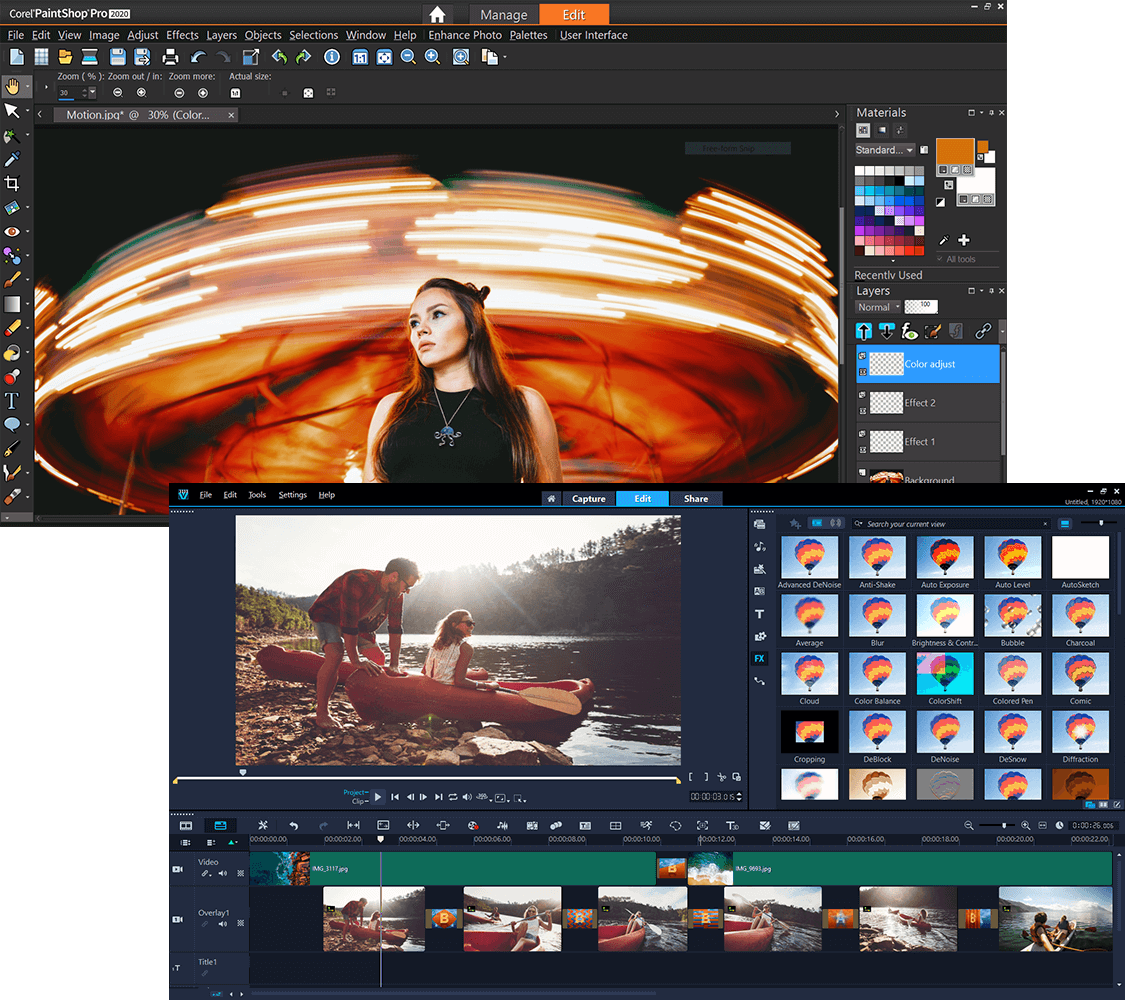This screenshot has width=1125, height=1000.
Task: Click the Image Information (i) icon
Action: (332, 57)
